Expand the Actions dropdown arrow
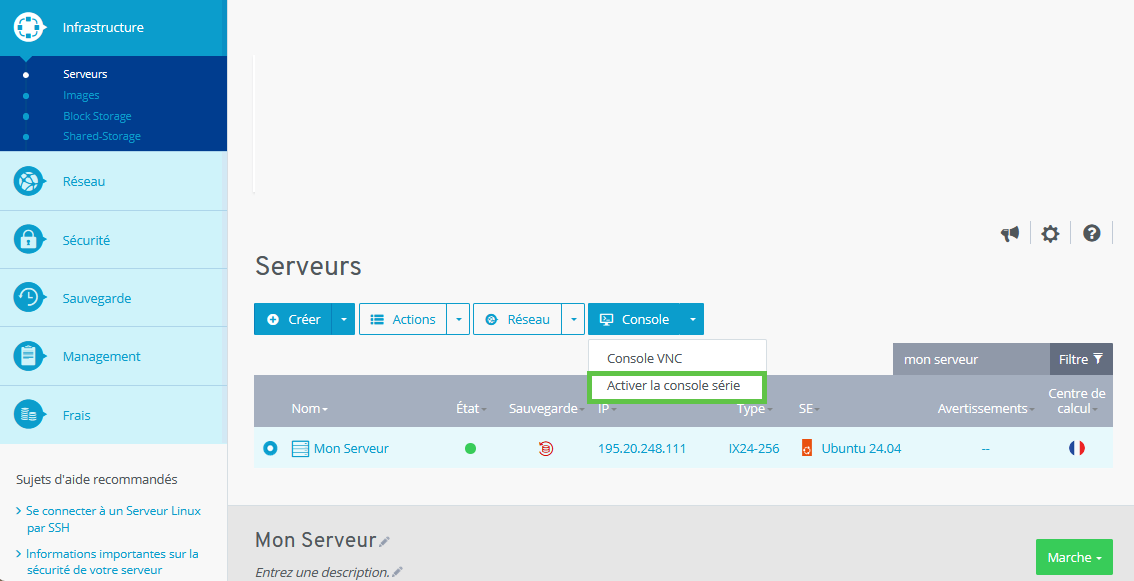This screenshot has height=581, width=1134. 457,320
